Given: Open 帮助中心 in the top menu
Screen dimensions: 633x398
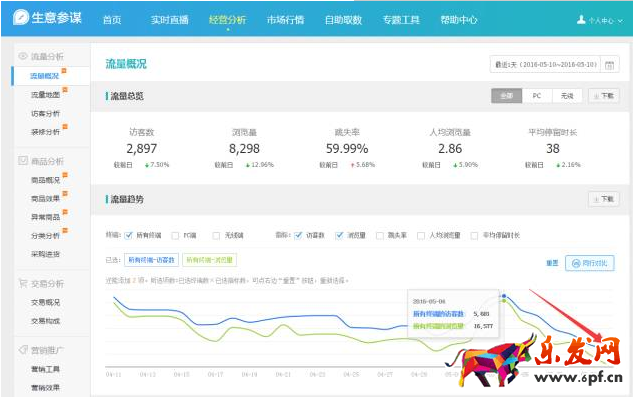Looking at the screenshot, I should click(459, 20).
